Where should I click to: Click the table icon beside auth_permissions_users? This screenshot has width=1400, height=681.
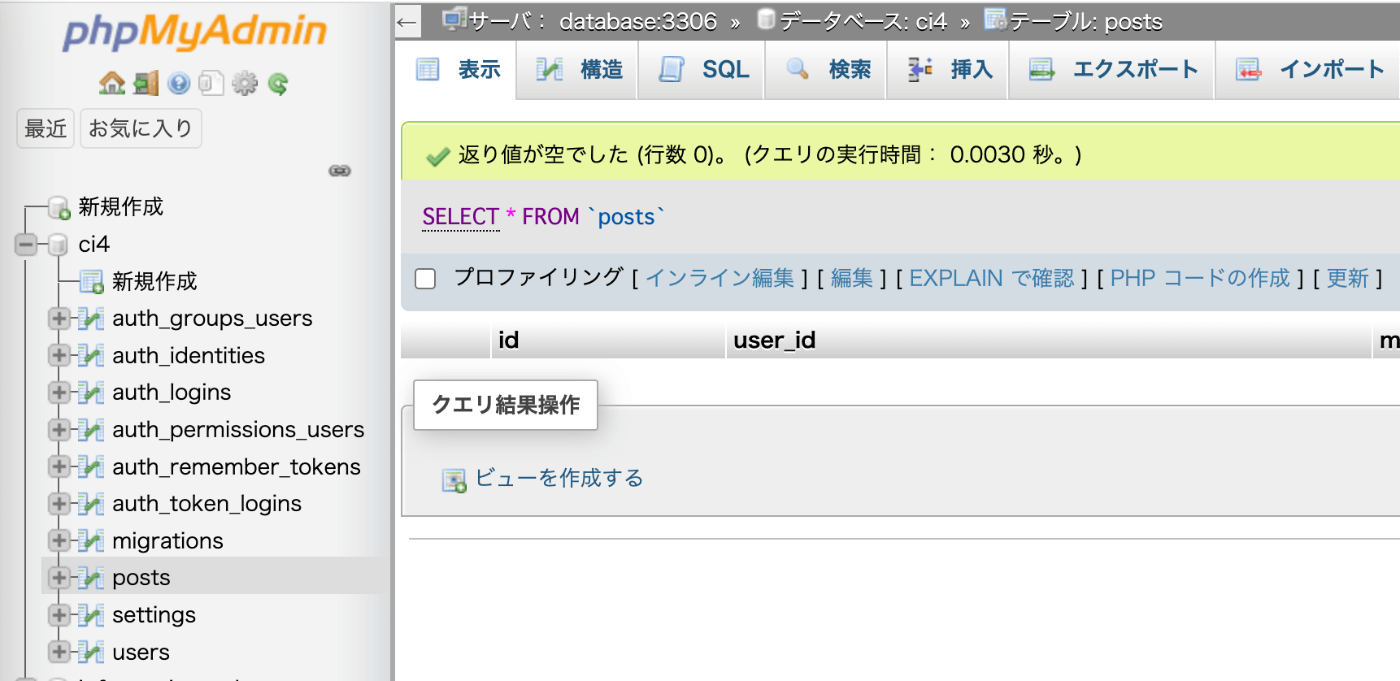92,430
